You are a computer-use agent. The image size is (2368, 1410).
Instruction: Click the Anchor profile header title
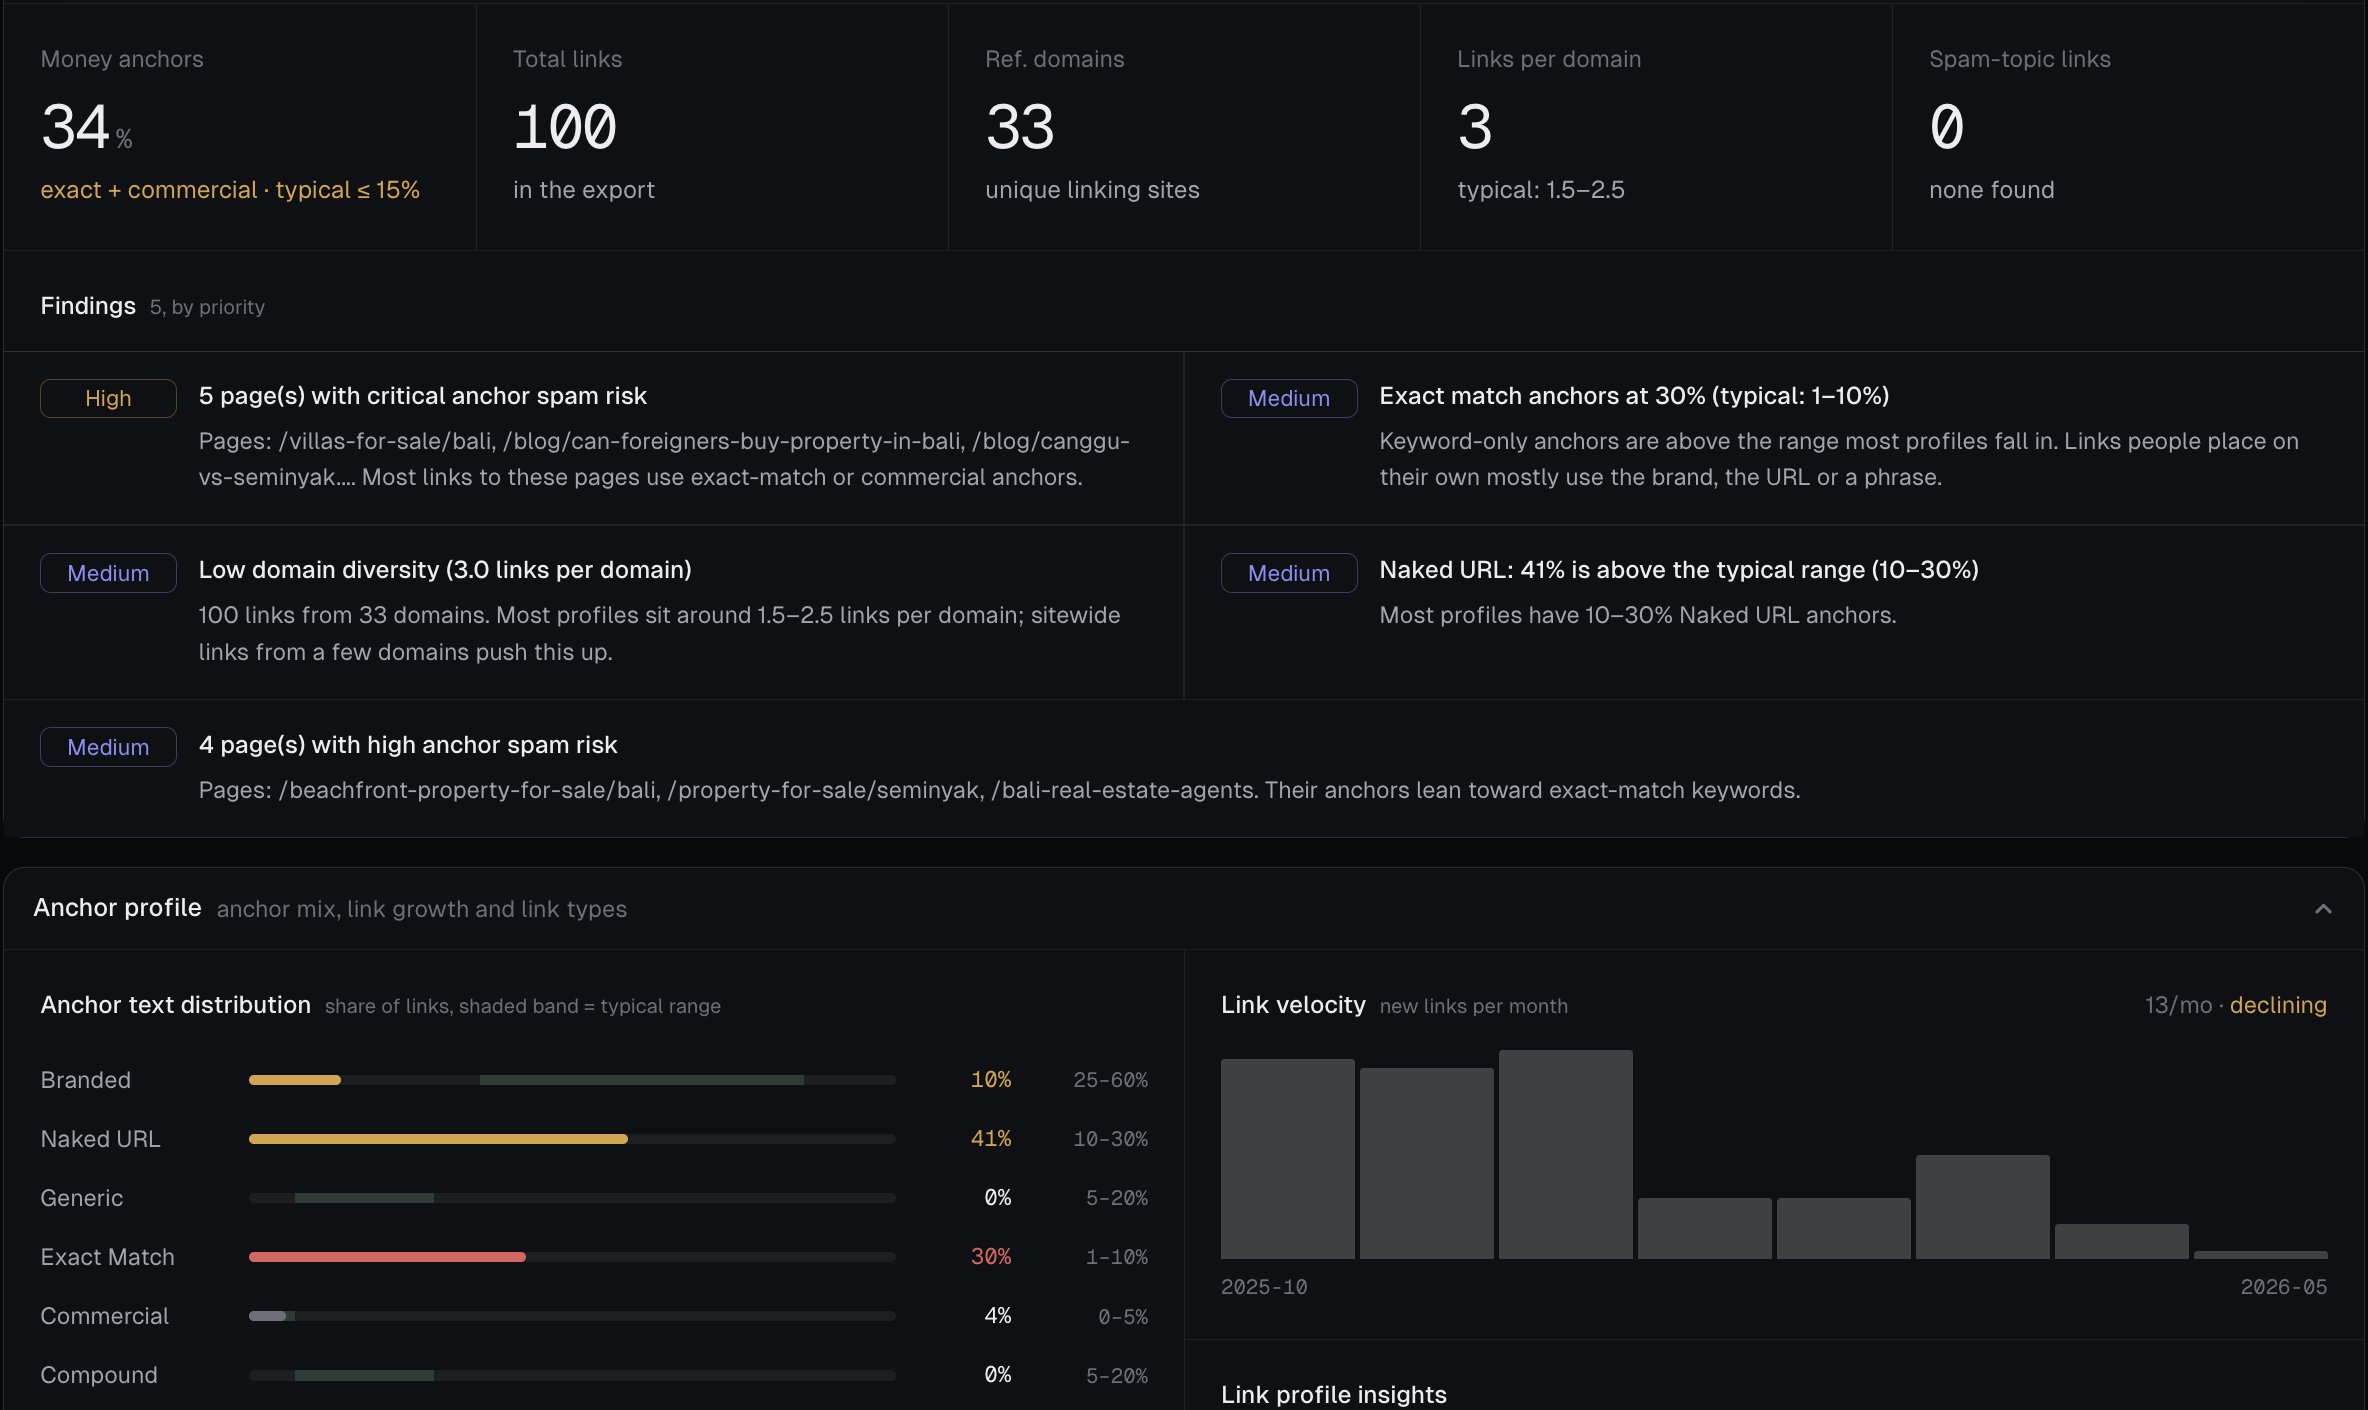(x=118, y=908)
